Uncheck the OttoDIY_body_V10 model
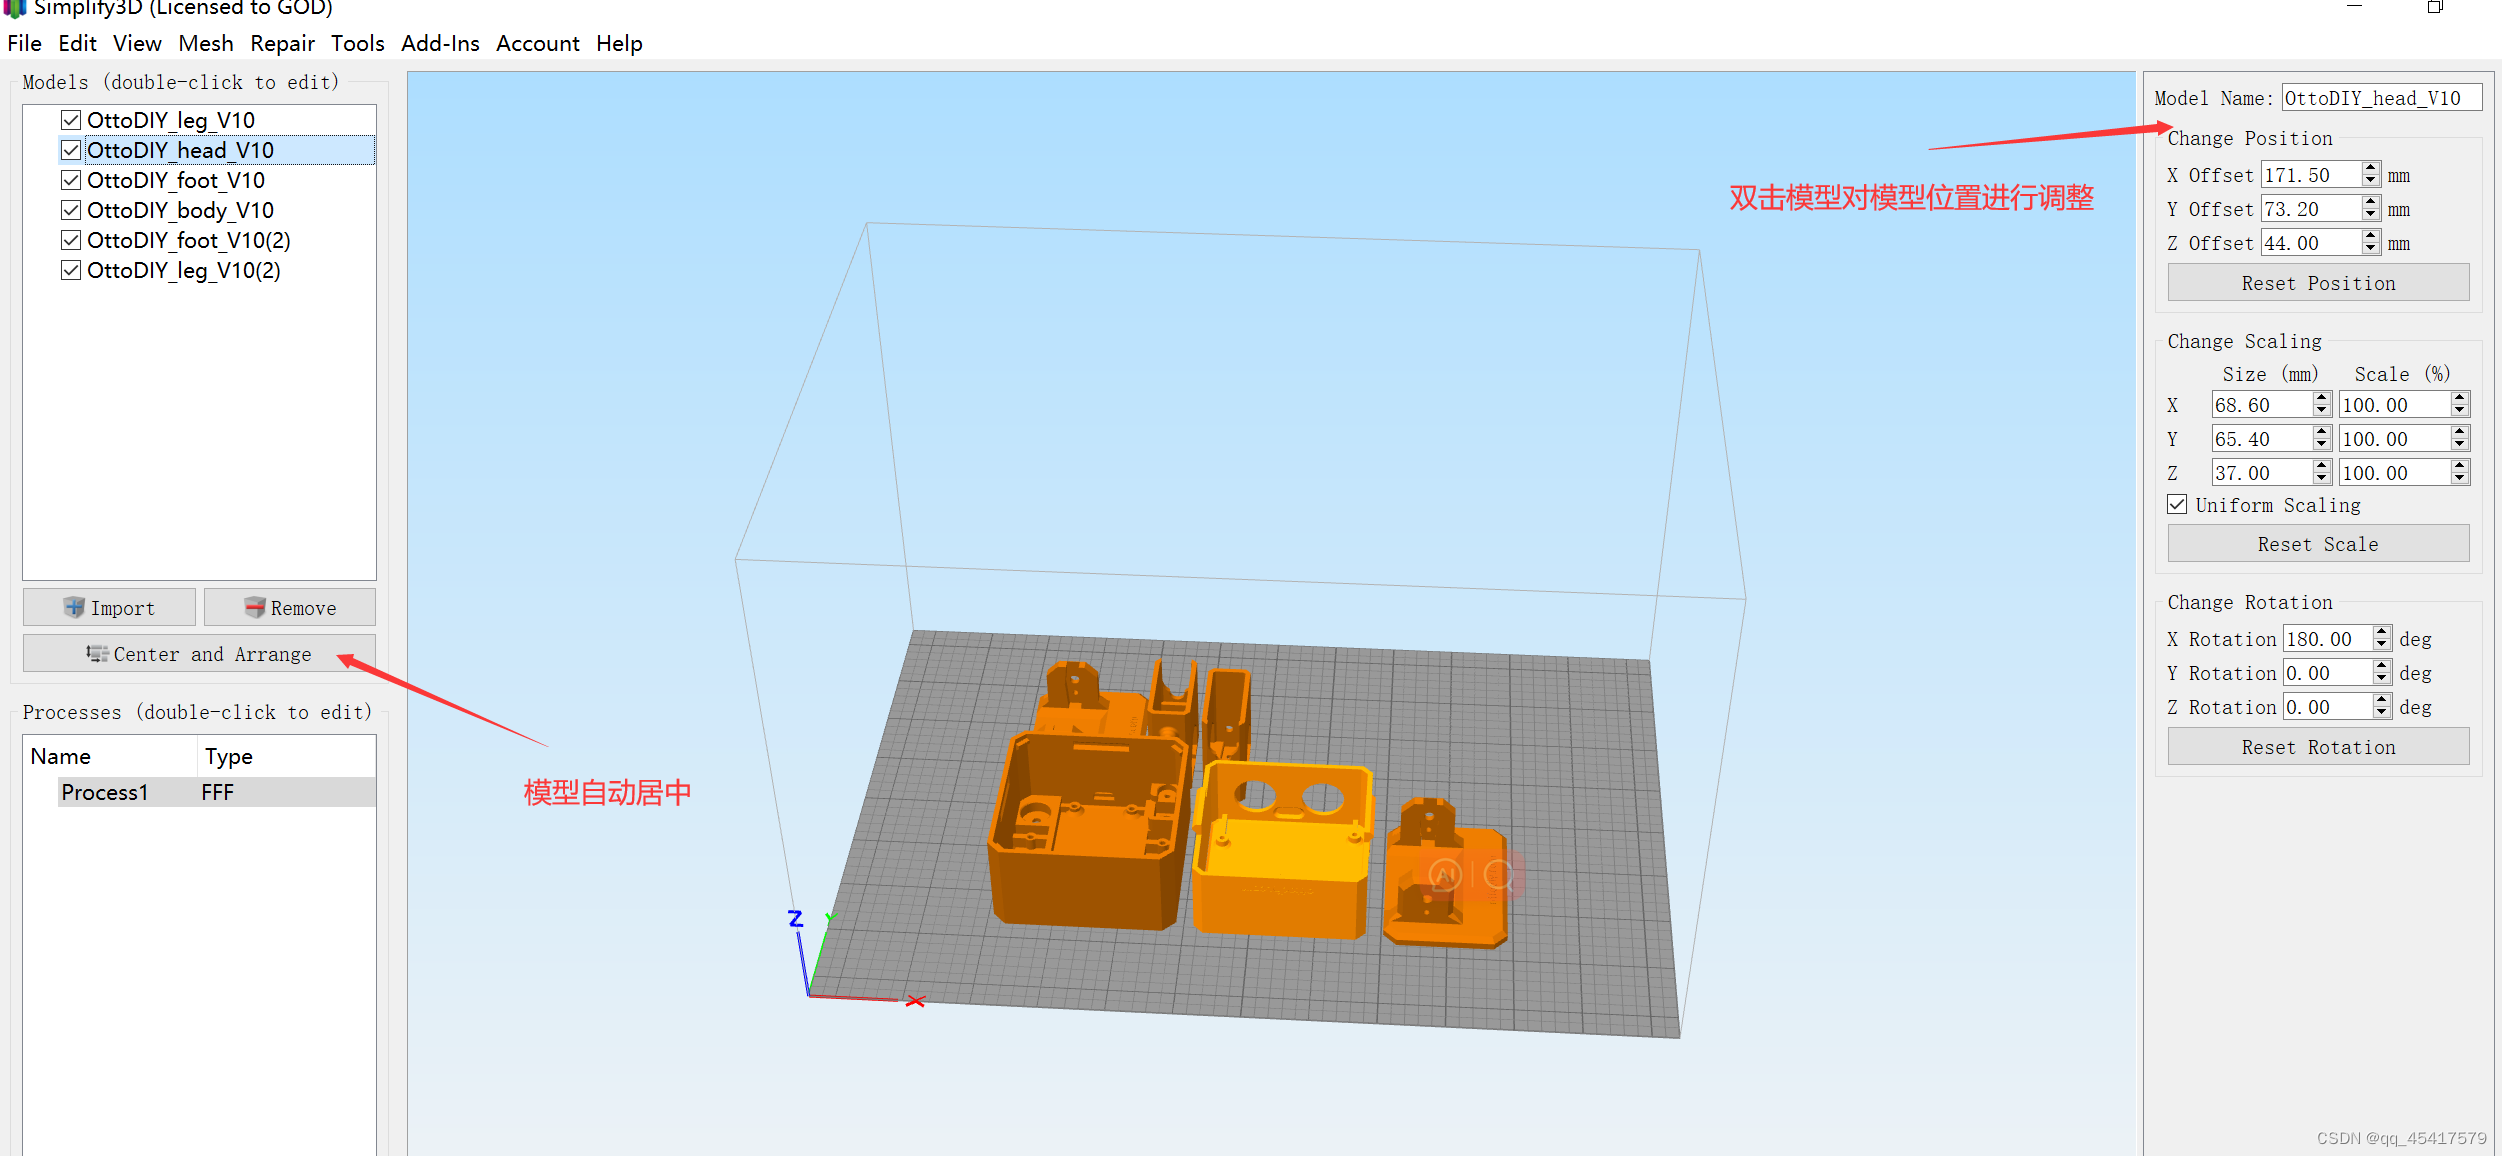 [70, 209]
